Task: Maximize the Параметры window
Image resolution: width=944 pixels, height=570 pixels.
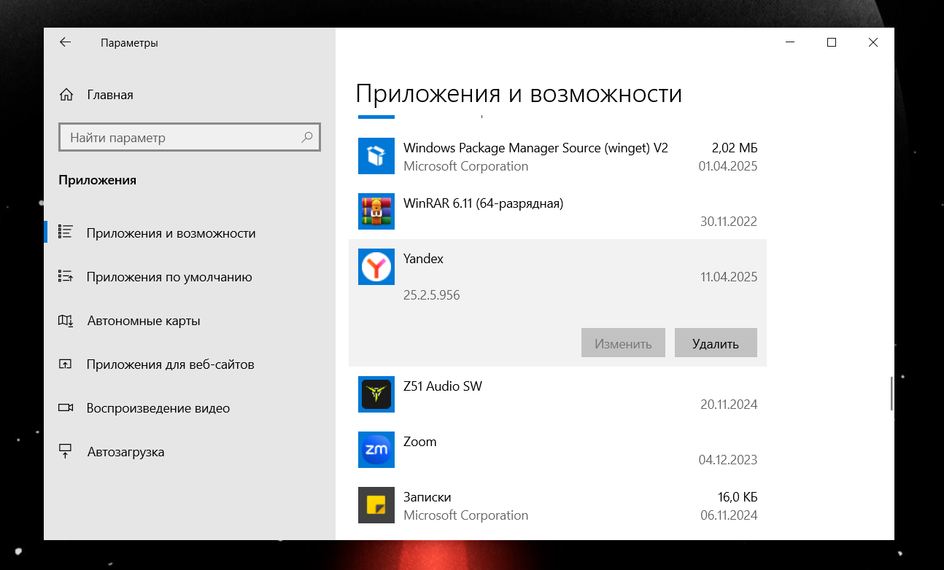Action: coord(831,42)
